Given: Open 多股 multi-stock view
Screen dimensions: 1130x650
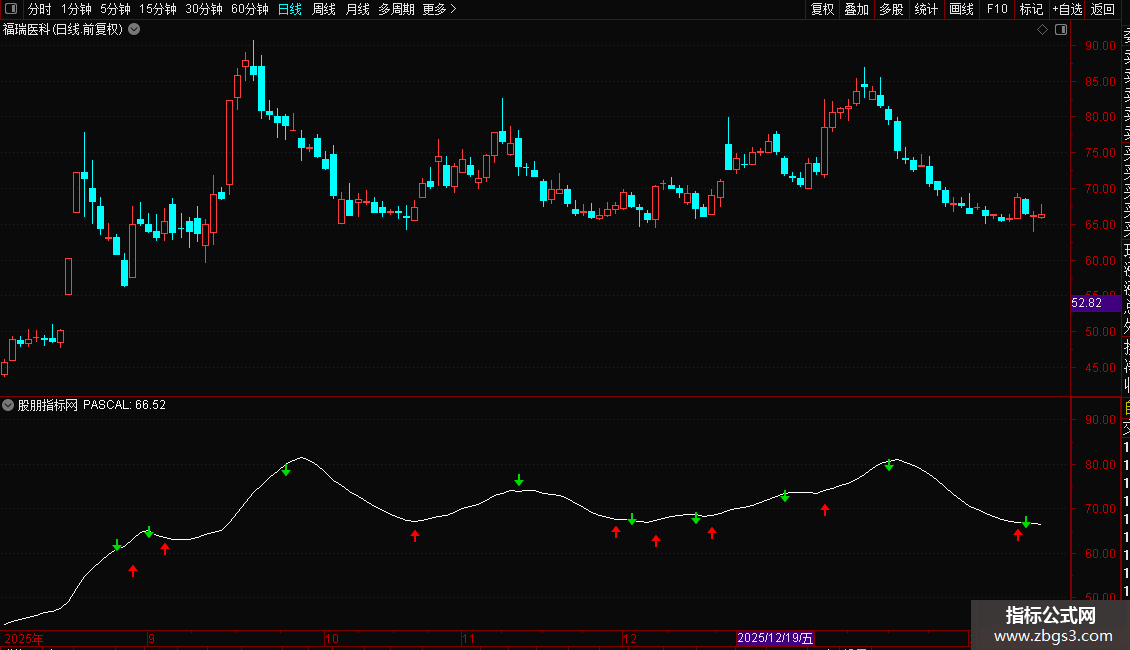Looking at the screenshot, I should pos(891,9).
